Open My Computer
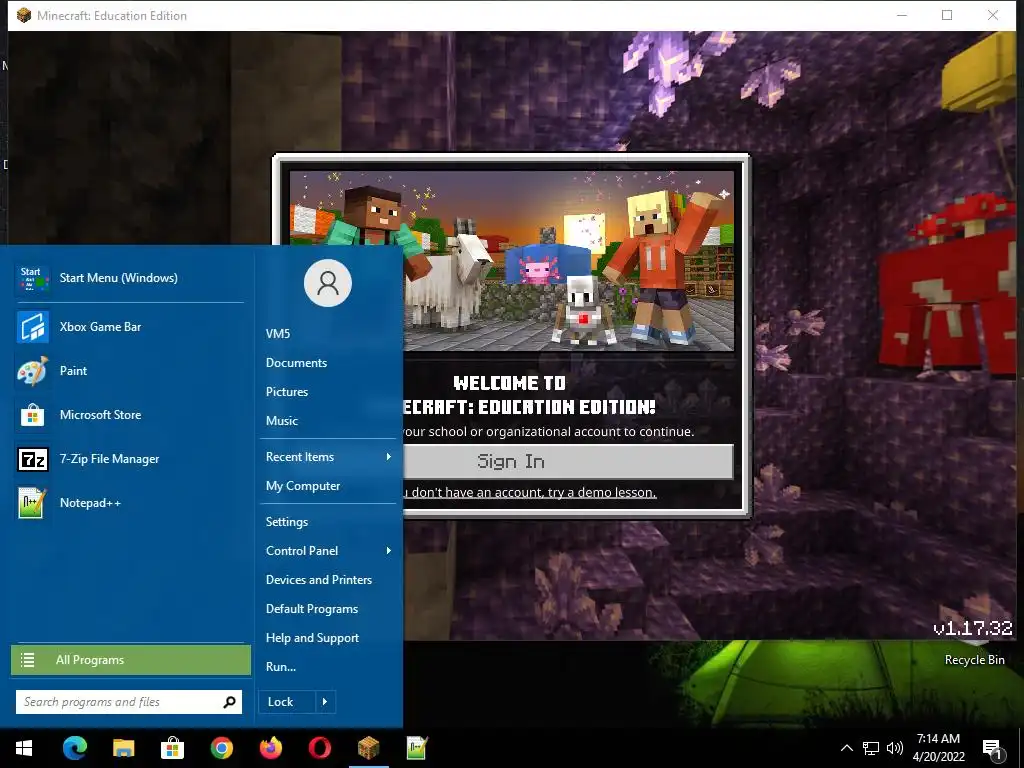This screenshot has width=1024, height=768. (302, 486)
